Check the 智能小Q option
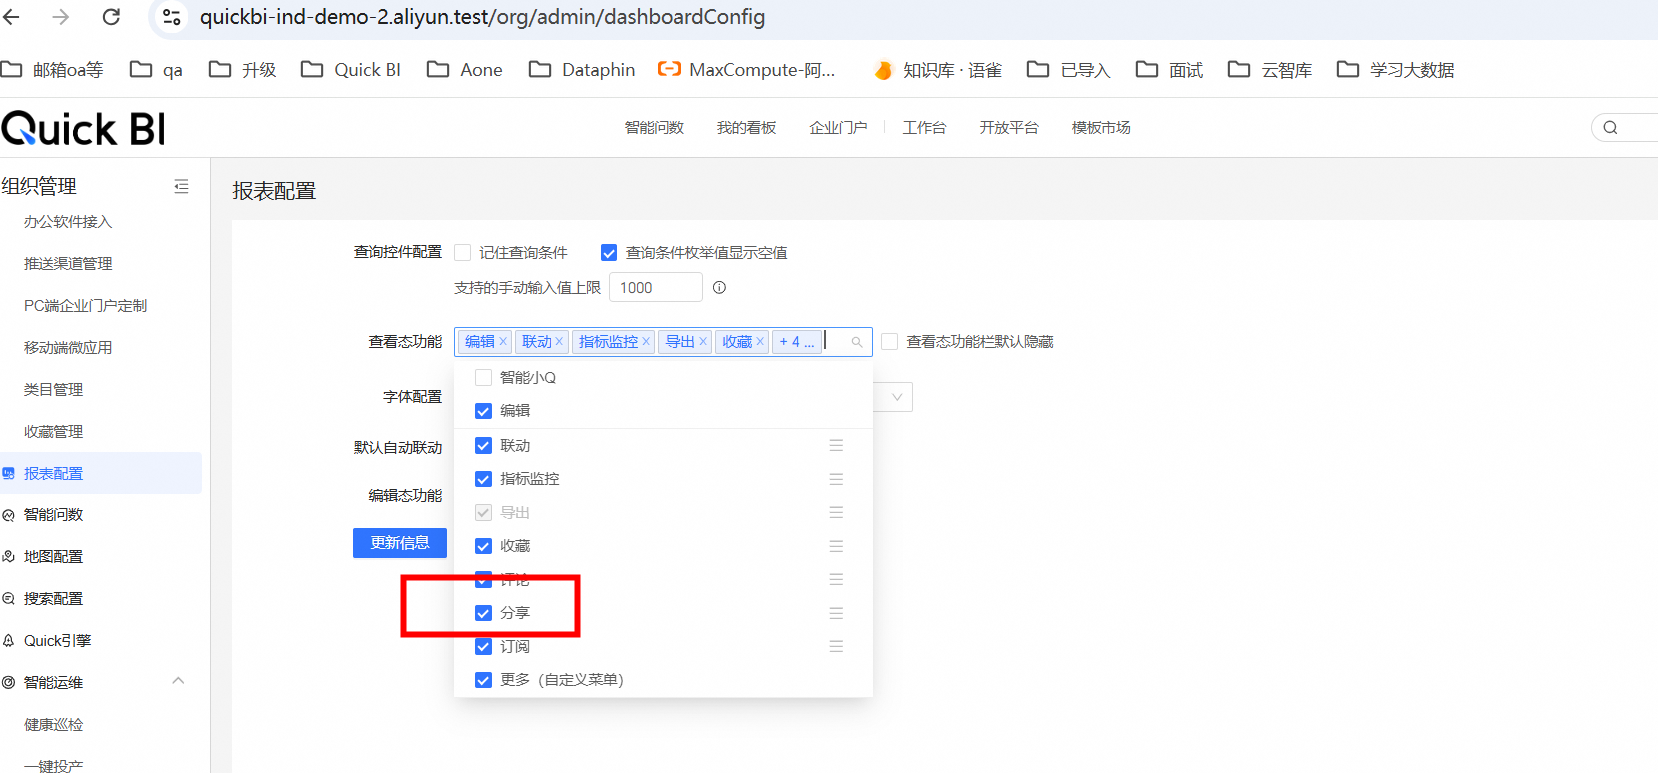 click(x=484, y=378)
